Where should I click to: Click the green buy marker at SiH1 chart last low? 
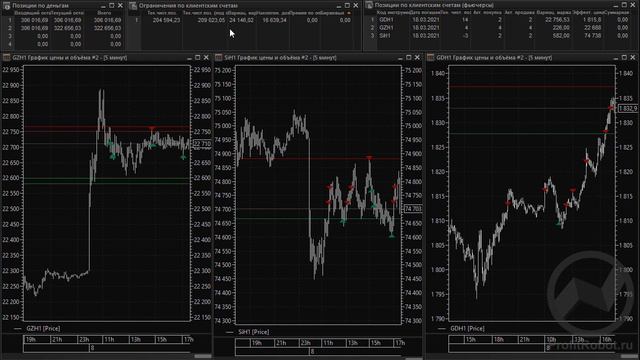point(392,236)
